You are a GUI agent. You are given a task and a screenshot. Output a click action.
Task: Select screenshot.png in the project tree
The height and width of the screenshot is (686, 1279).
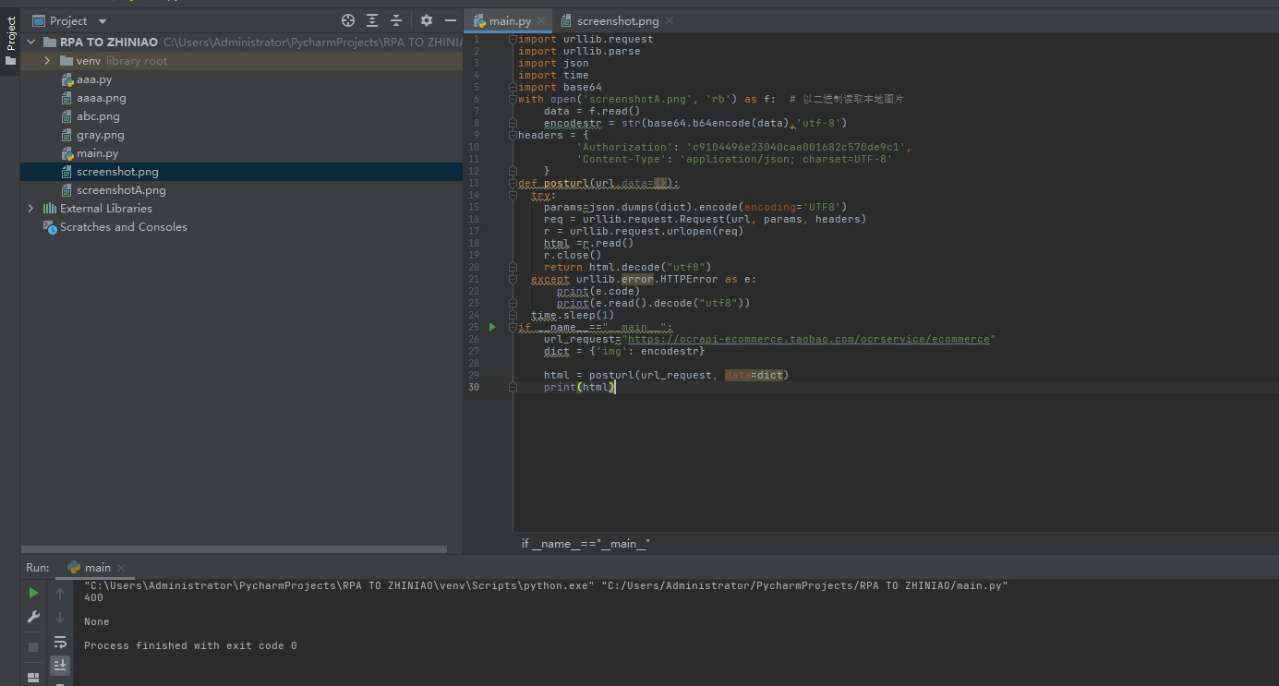pos(240,172)
